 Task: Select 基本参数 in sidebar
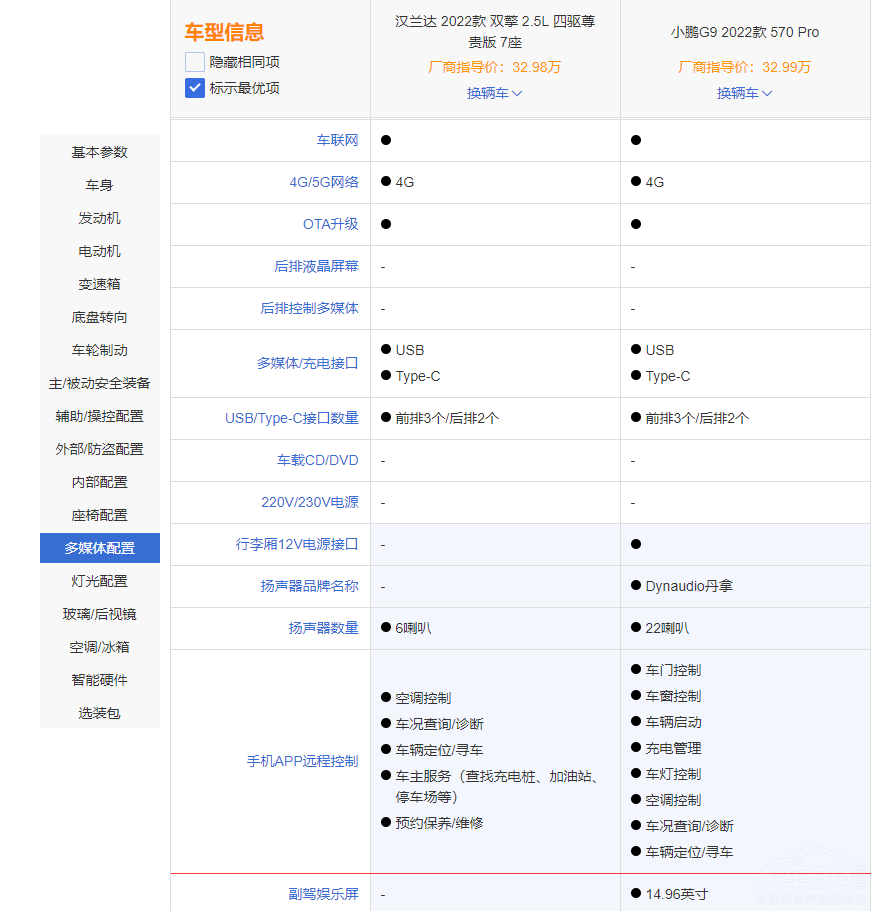[100, 152]
